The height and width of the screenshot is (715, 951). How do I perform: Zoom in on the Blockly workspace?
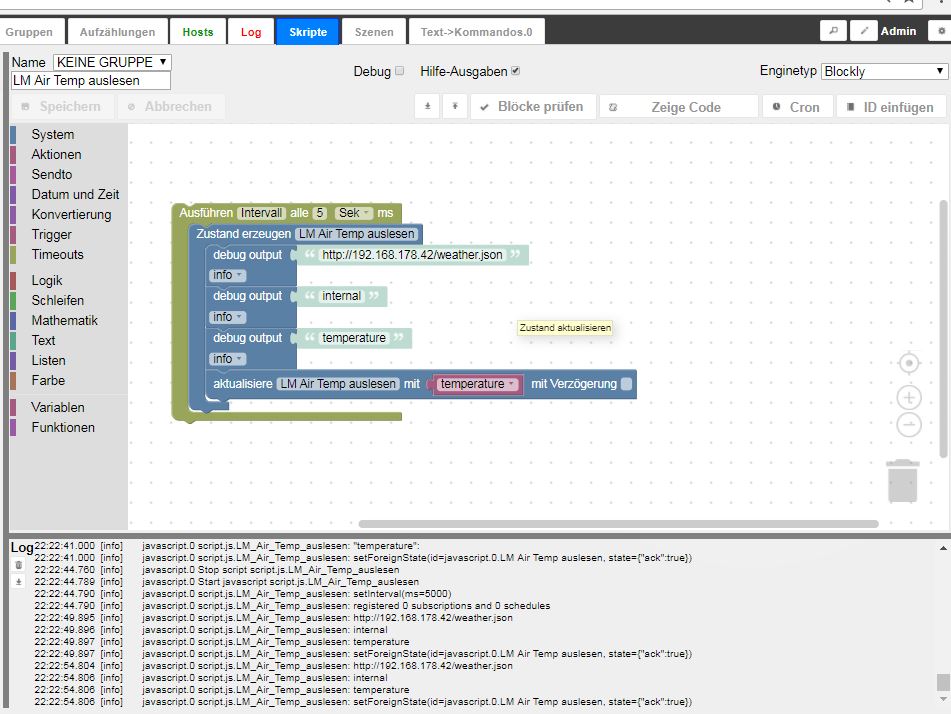(x=909, y=398)
